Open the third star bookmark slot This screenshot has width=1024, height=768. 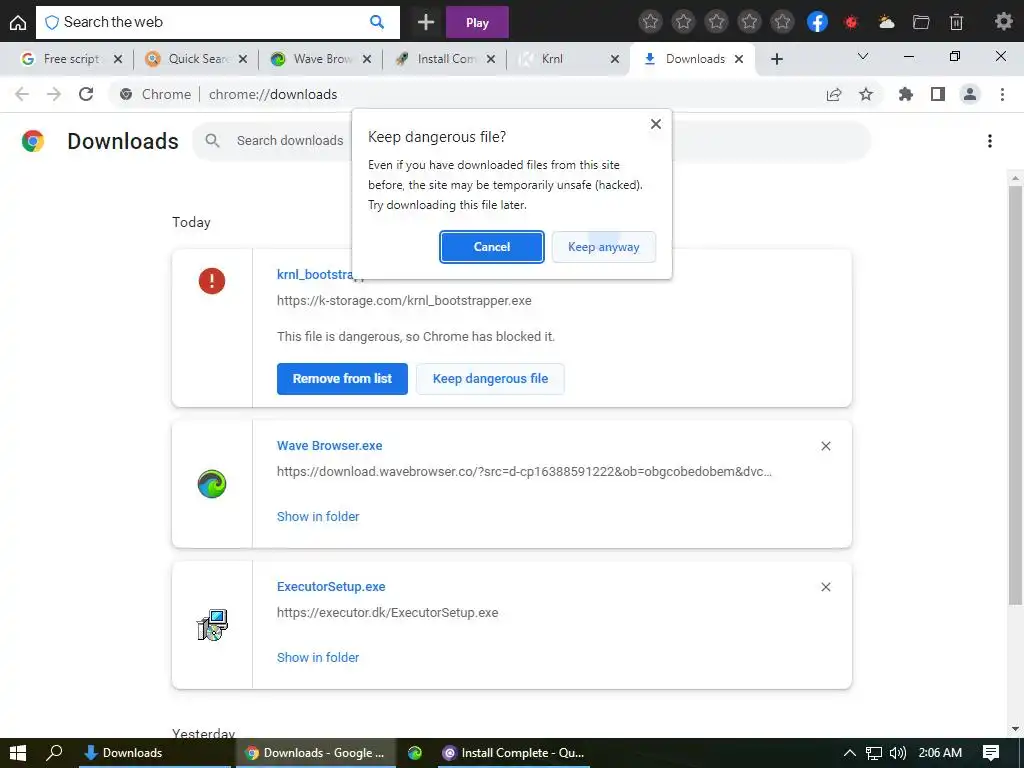pos(716,22)
